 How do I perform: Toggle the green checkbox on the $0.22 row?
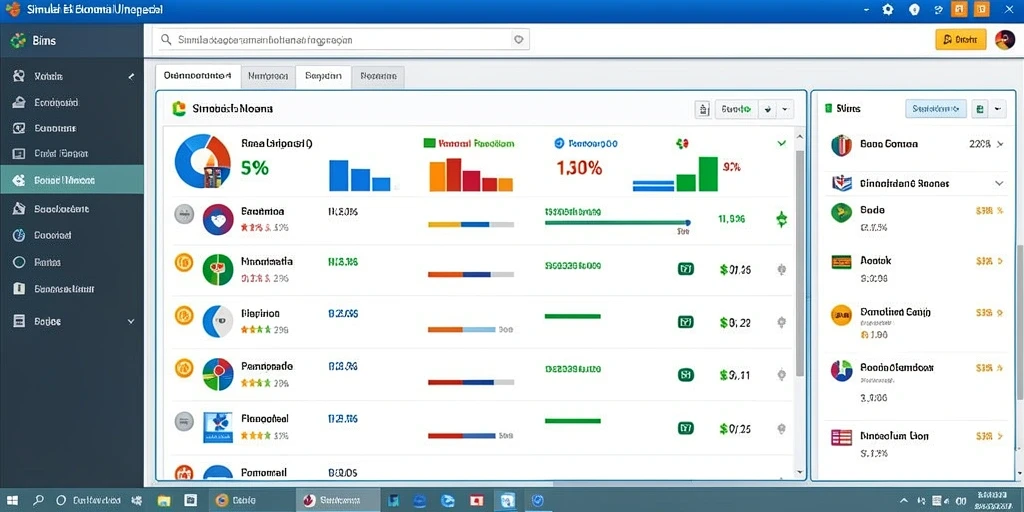(685, 321)
